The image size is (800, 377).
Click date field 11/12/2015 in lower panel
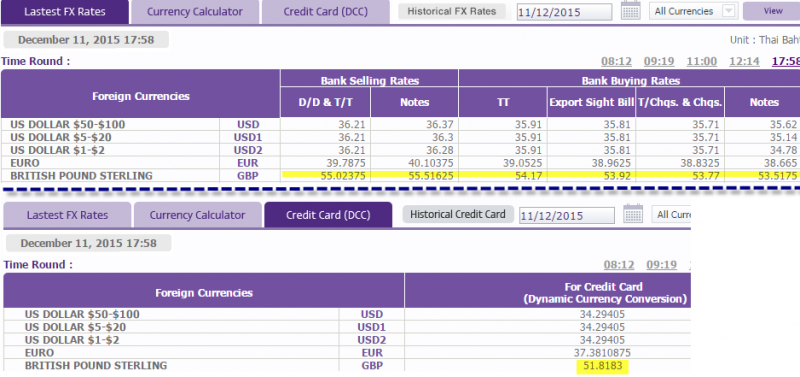click(x=567, y=215)
